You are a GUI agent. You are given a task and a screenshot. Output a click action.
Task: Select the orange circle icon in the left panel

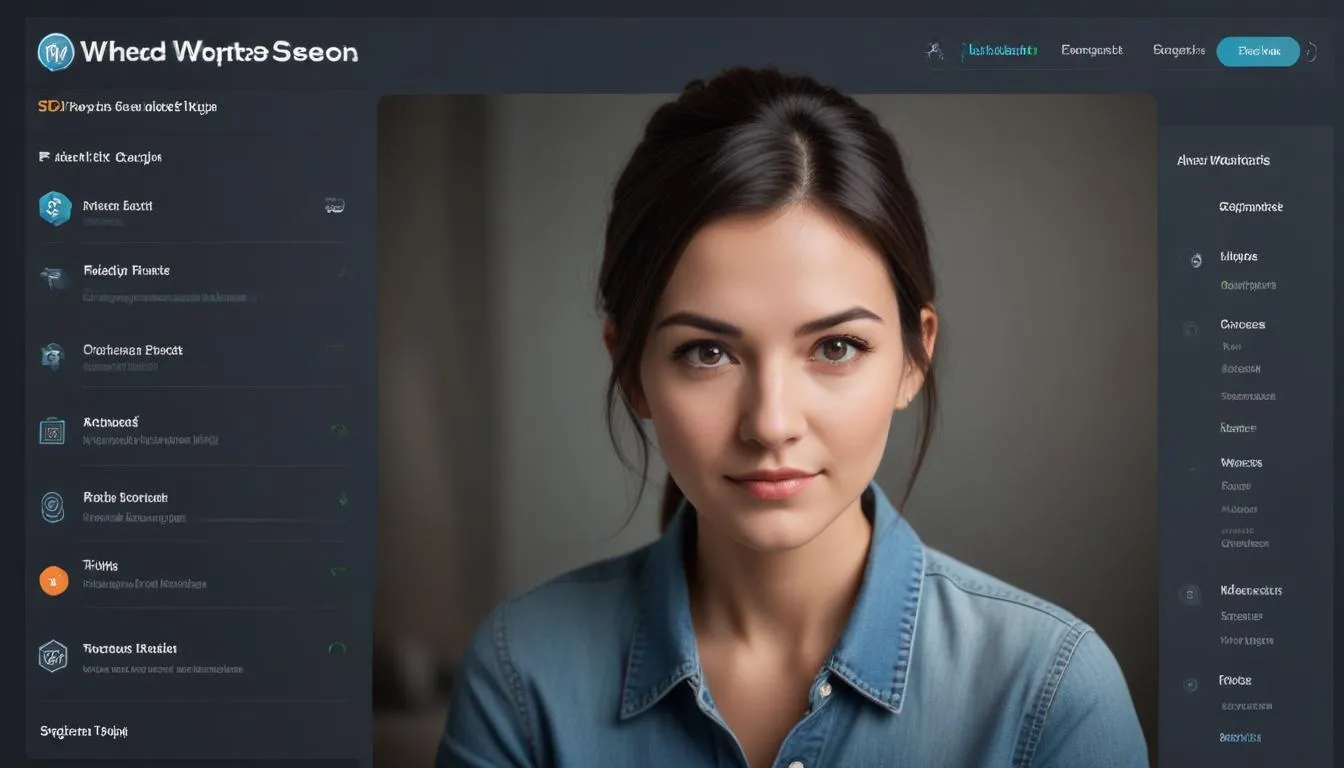pyautogui.click(x=54, y=580)
